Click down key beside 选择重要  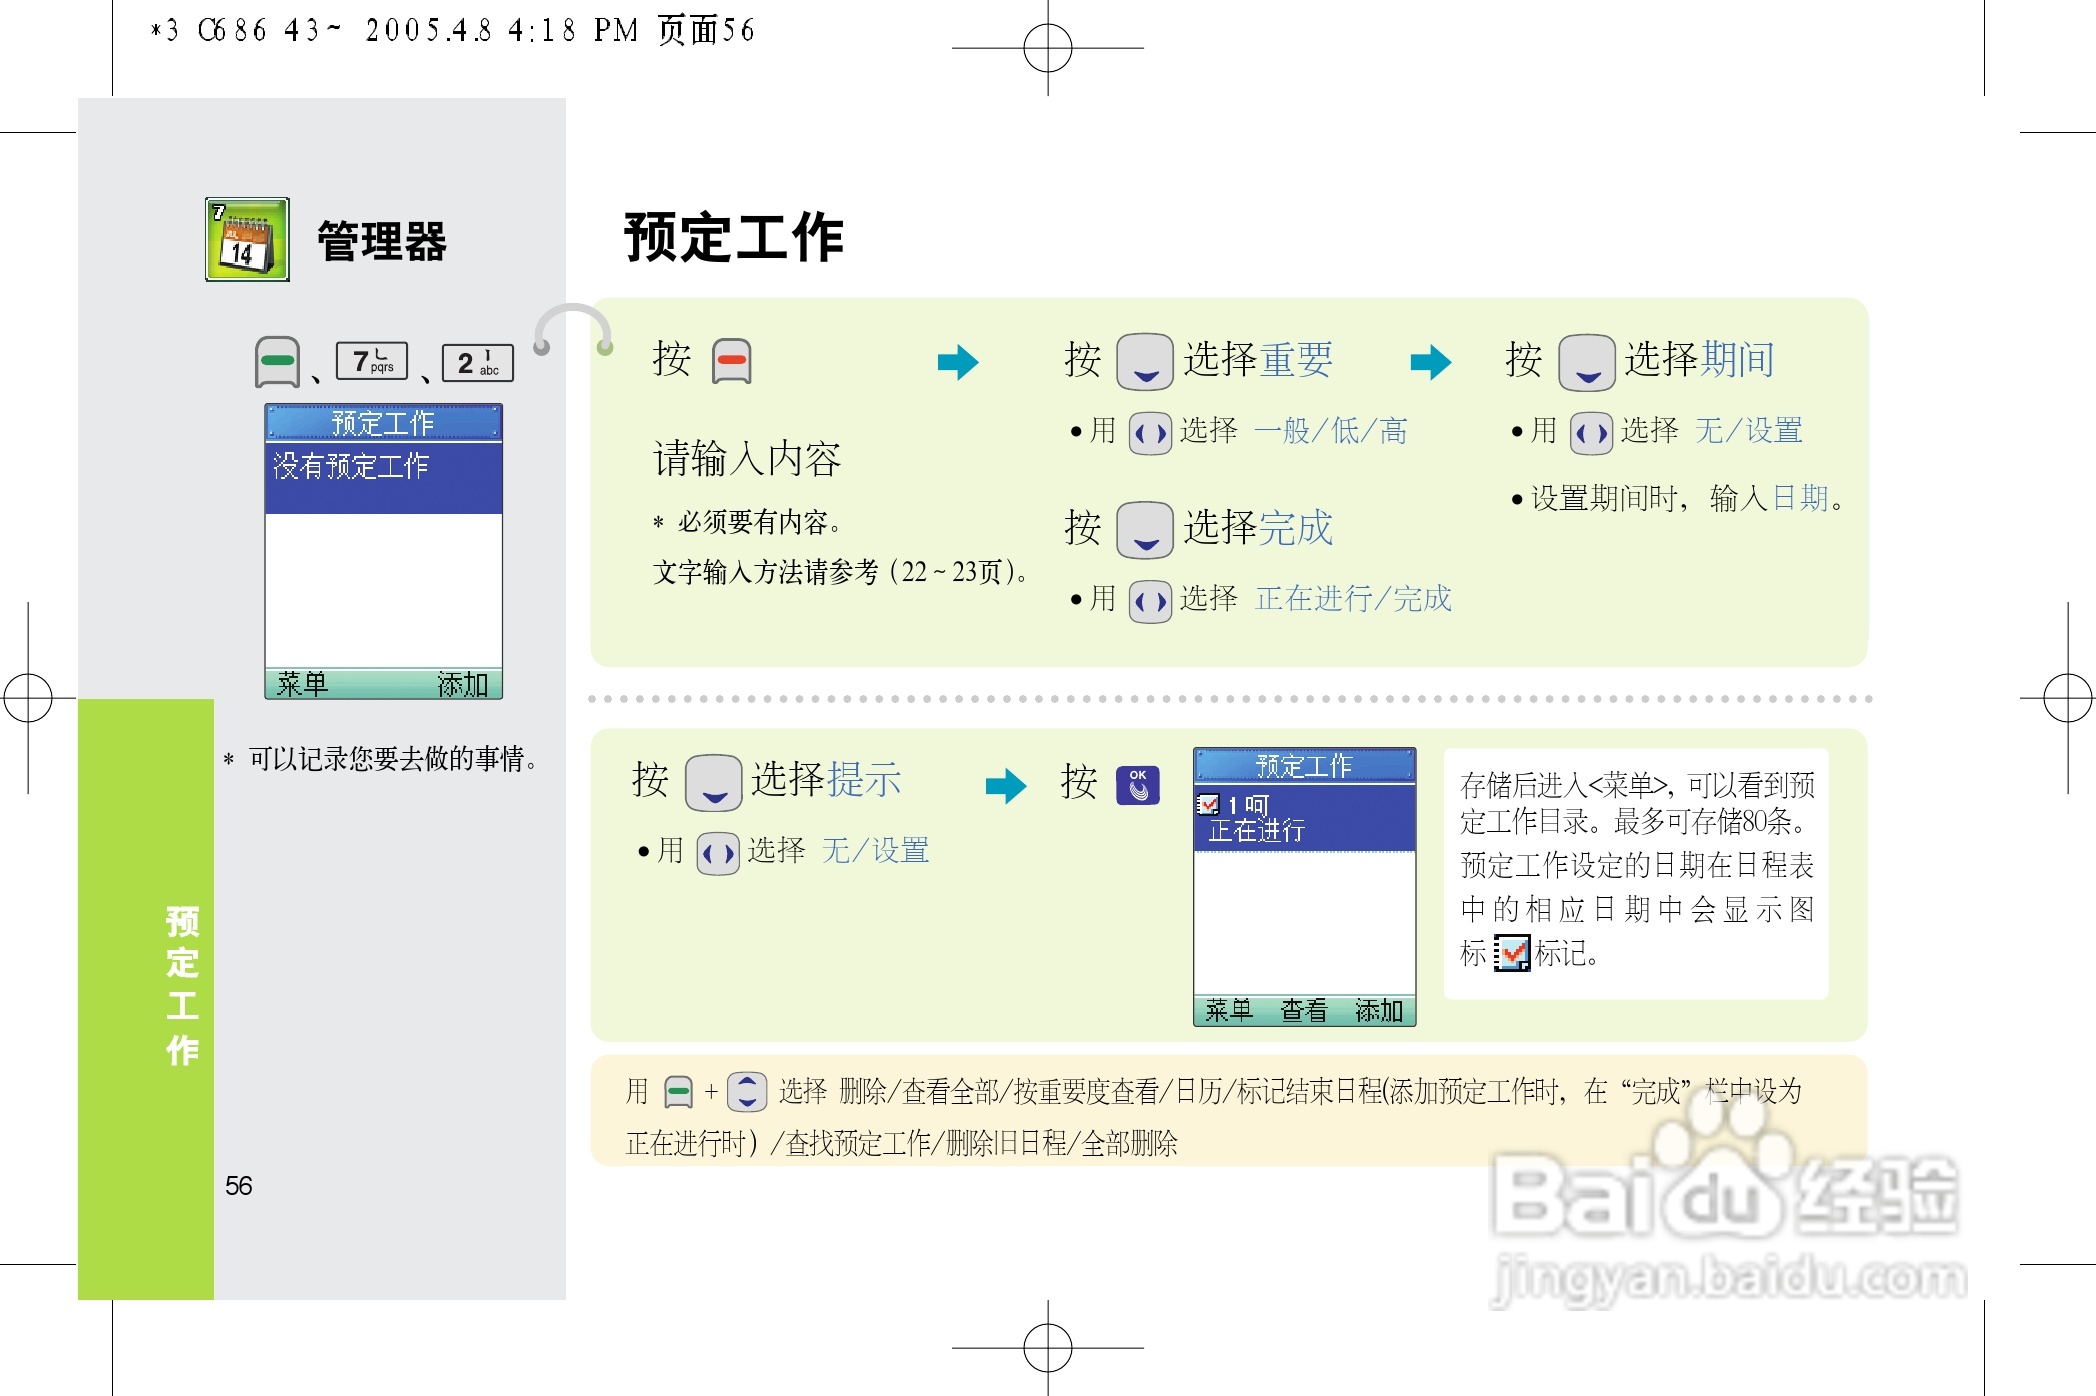tap(1144, 361)
